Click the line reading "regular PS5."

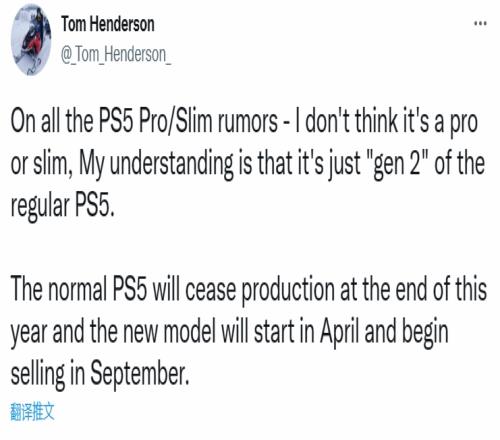coord(63,207)
